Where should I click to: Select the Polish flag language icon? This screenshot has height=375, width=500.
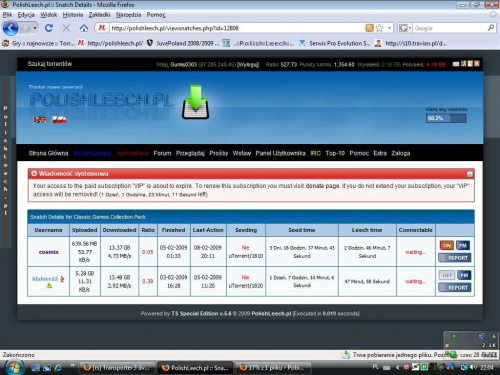(x=59, y=120)
